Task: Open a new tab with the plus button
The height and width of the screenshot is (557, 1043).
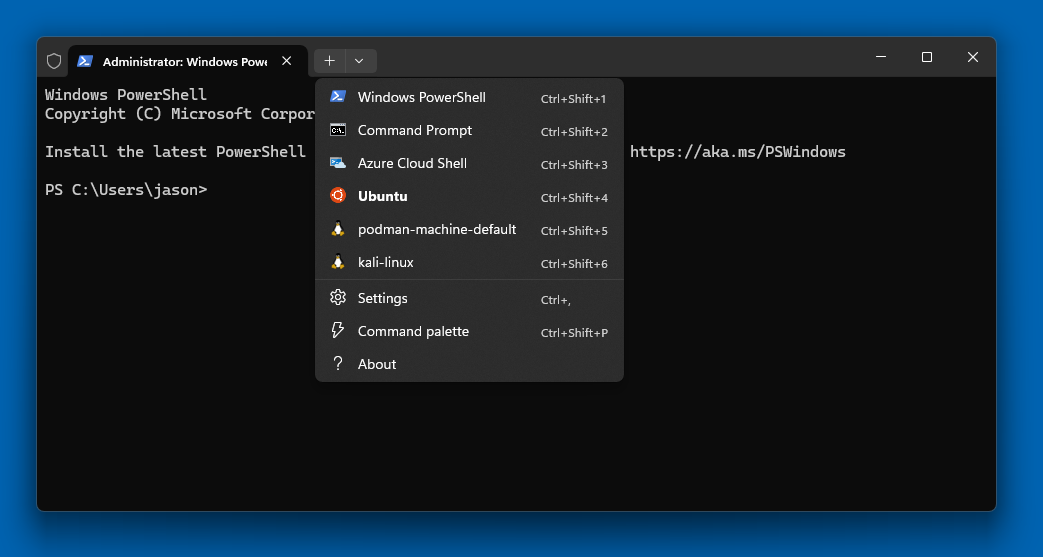Action: click(329, 61)
